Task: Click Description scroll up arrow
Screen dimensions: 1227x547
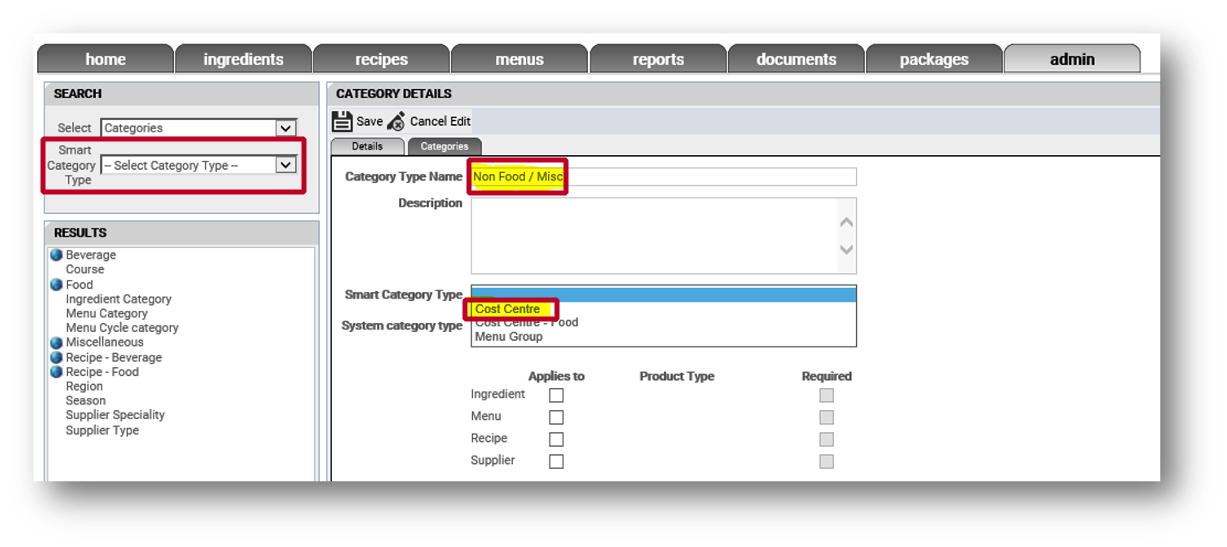Action: [x=847, y=222]
